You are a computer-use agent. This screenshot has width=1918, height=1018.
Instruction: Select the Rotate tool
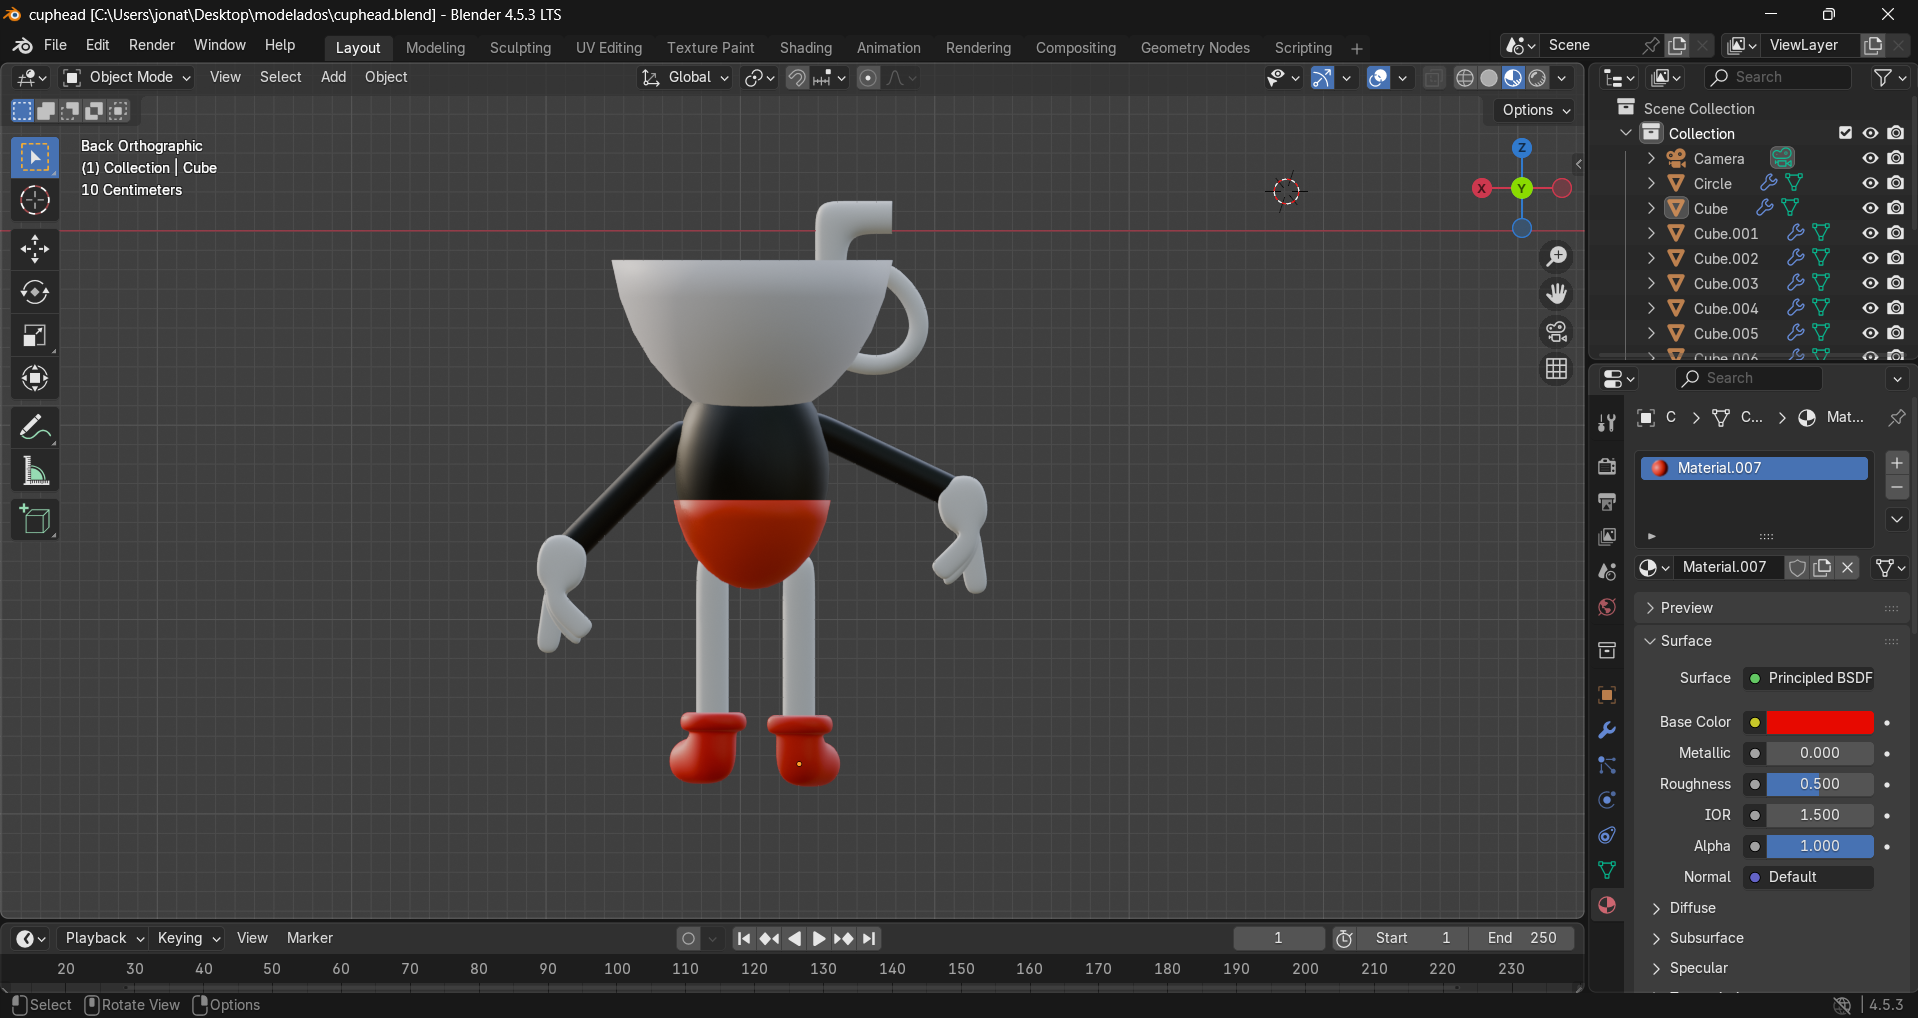pyautogui.click(x=35, y=292)
